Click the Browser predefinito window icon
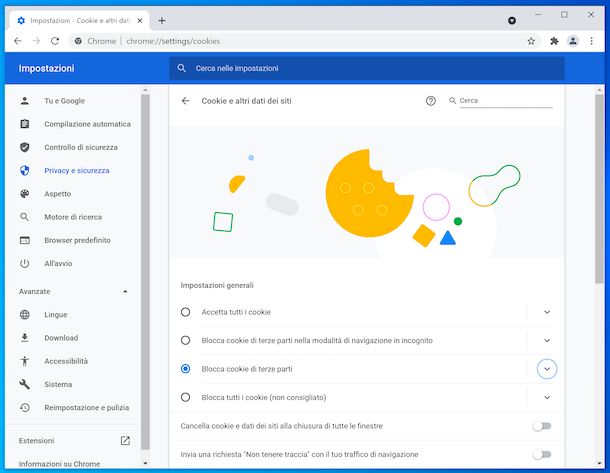Image resolution: width=610 pixels, height=473 pixels. coord(25,240)
